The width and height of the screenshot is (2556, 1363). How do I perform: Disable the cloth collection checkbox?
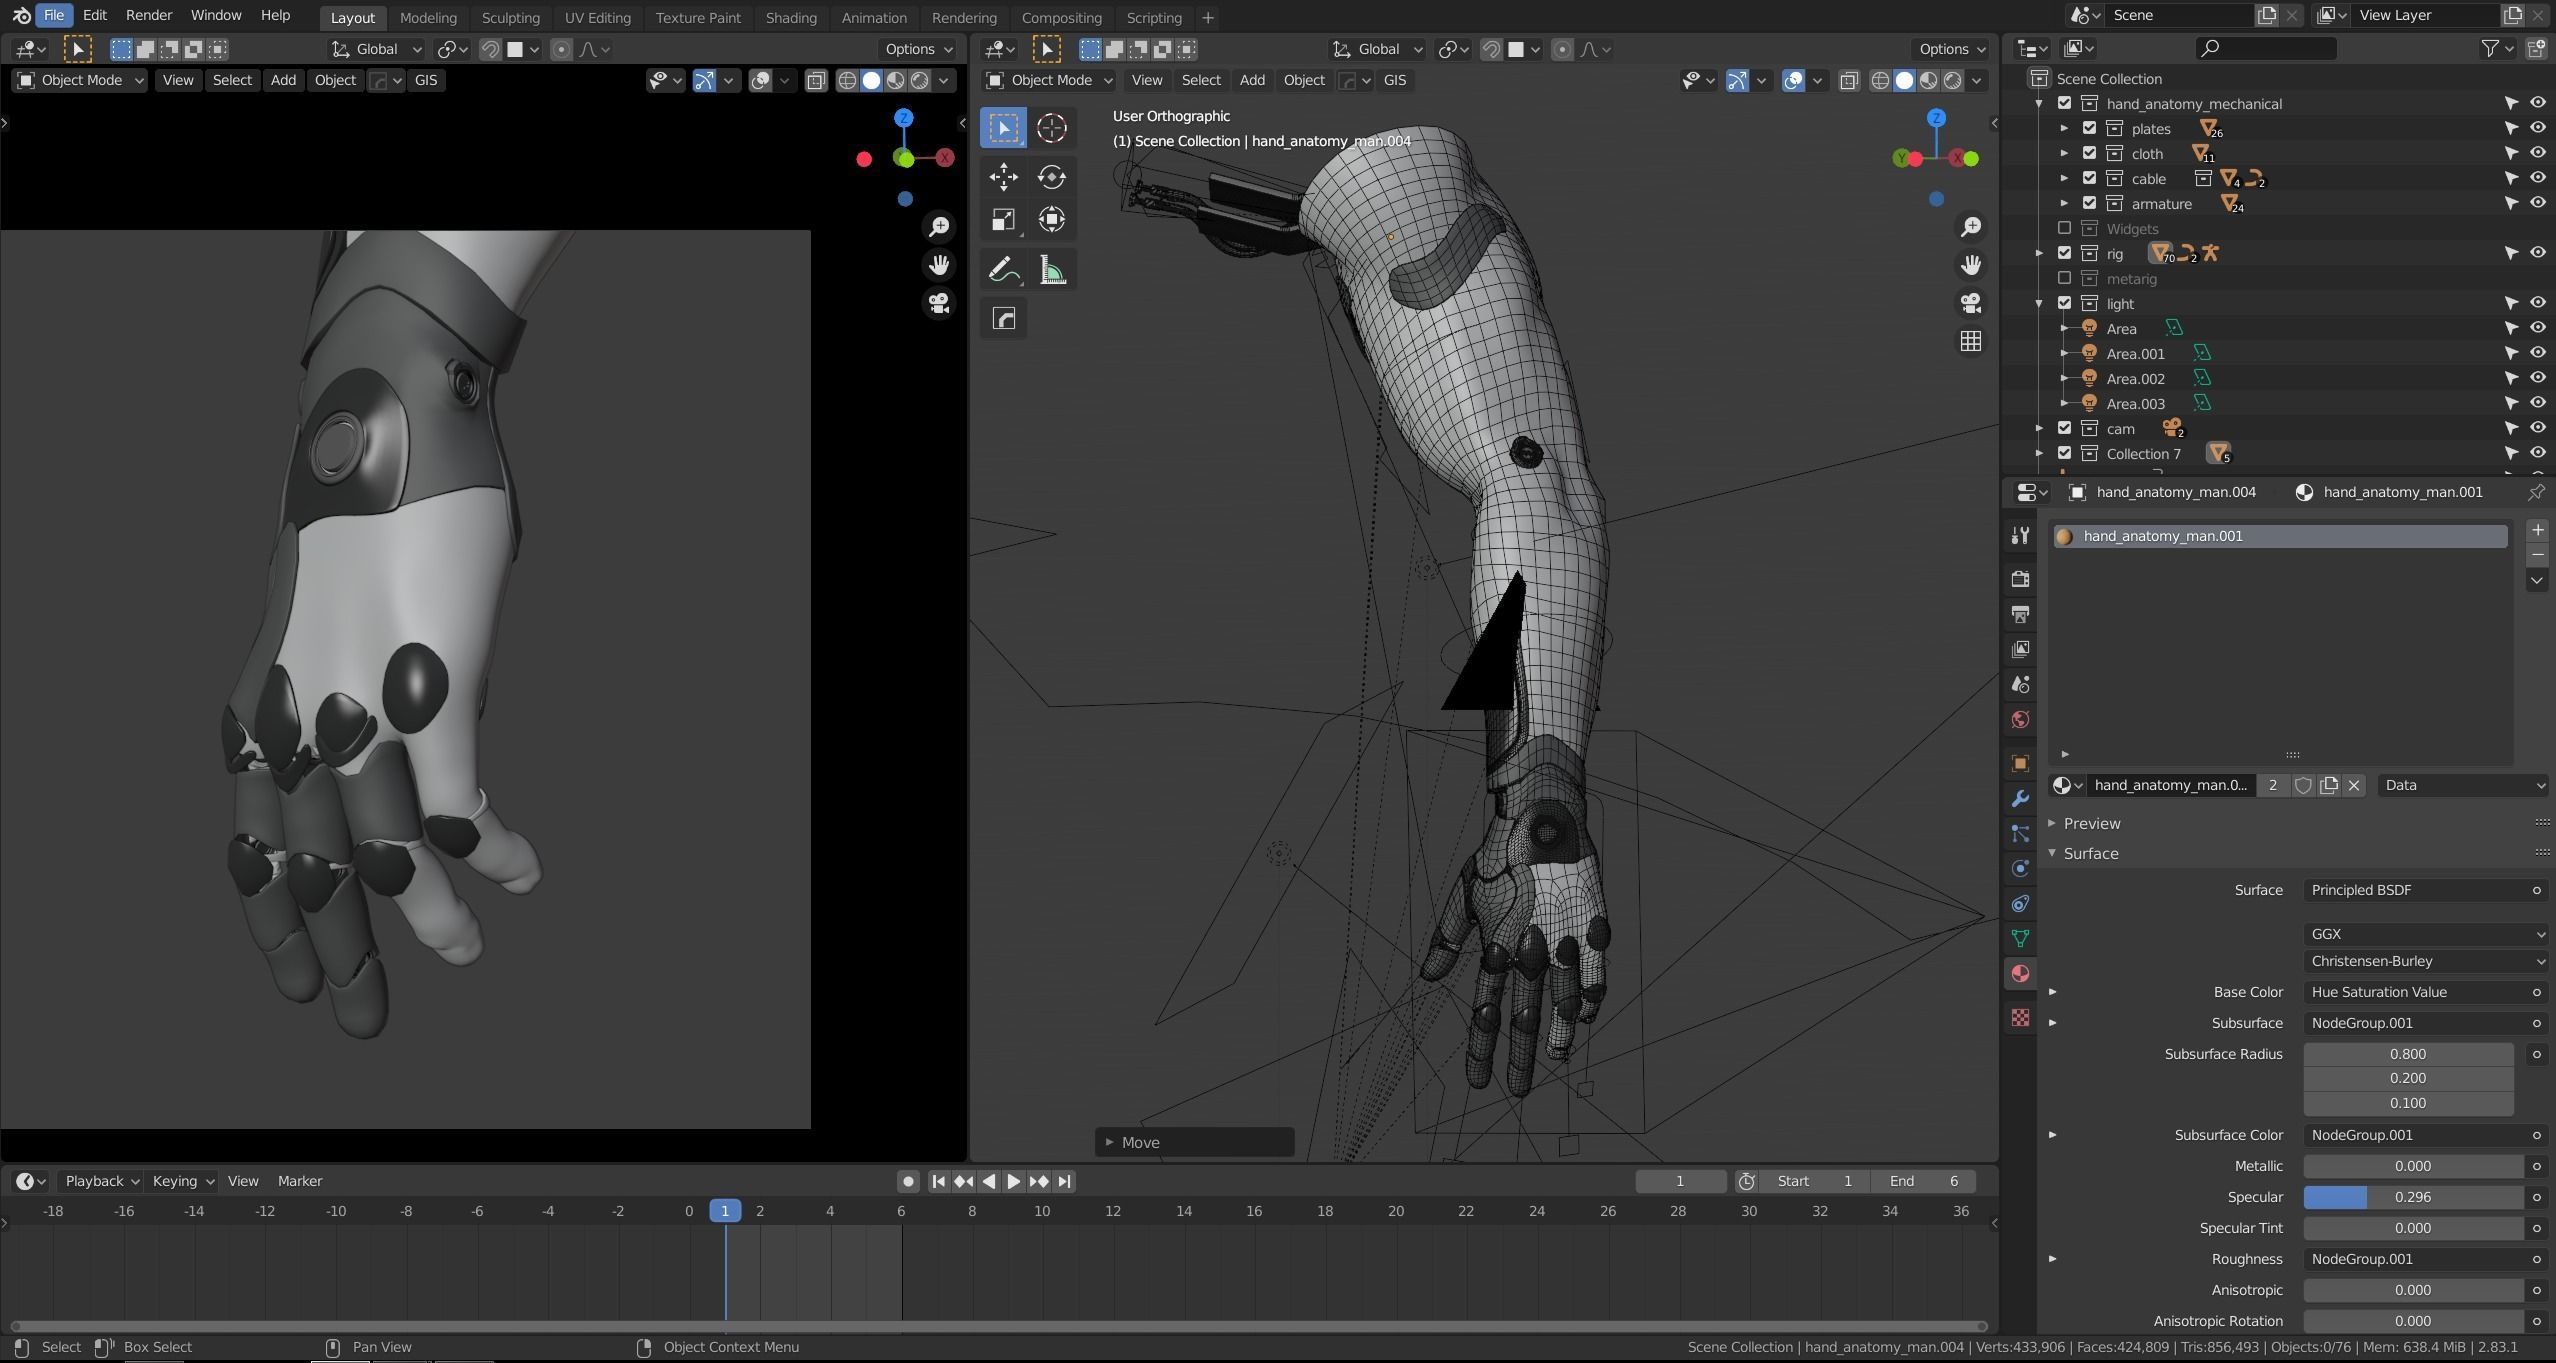(2089, 153)
